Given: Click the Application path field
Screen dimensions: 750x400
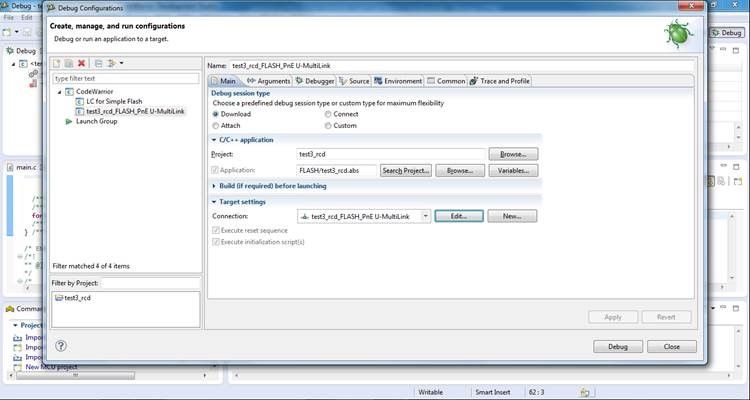Looking at the screenshot, I should coord(336,171).
